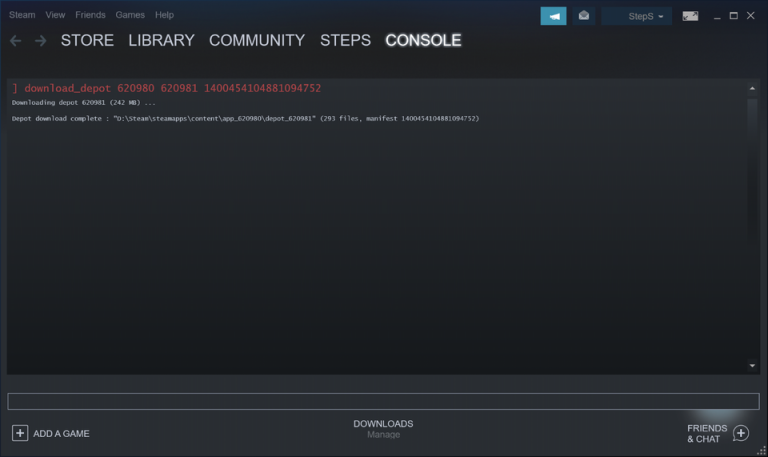Image resolution: width=768 pixels, height=457 pixels.
Task: Go to the LIBRARY tab
Action: [x=161, y=40]
